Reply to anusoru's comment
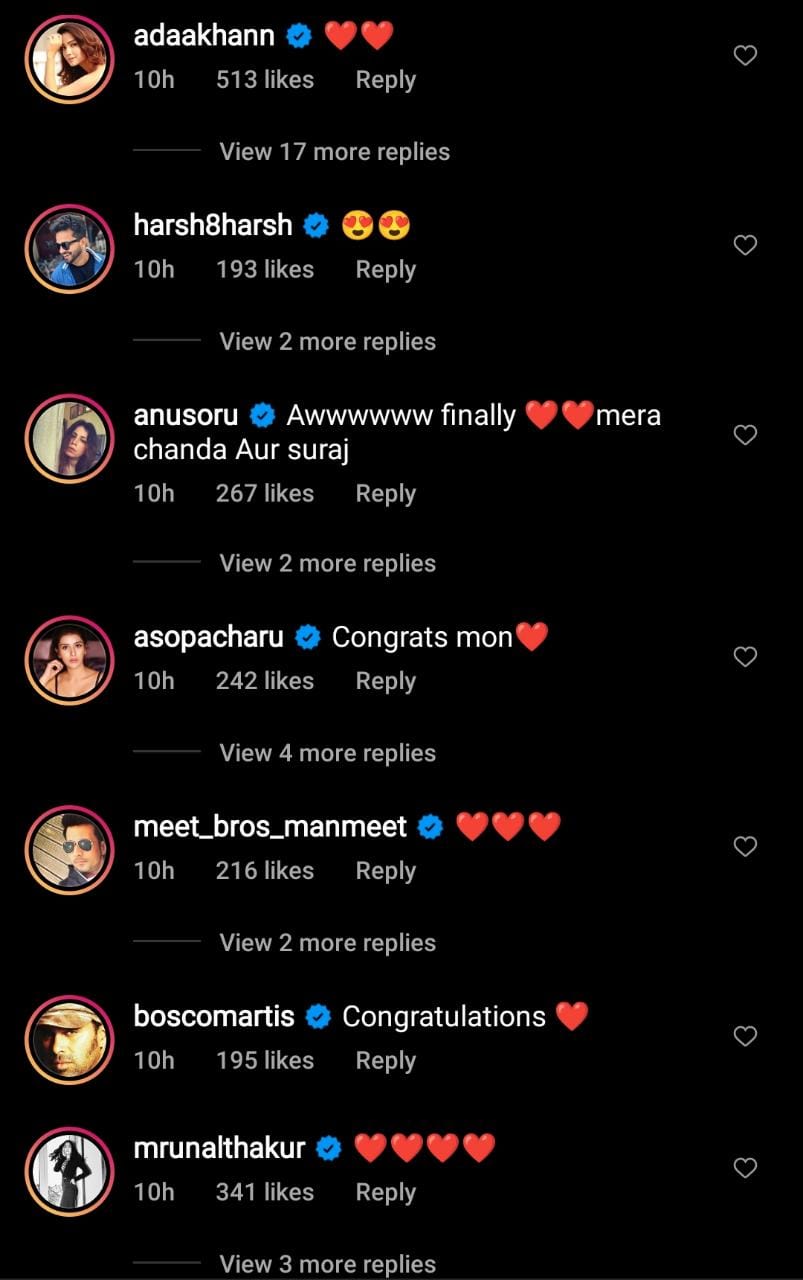803x1280 pixels. click(385, 493)
